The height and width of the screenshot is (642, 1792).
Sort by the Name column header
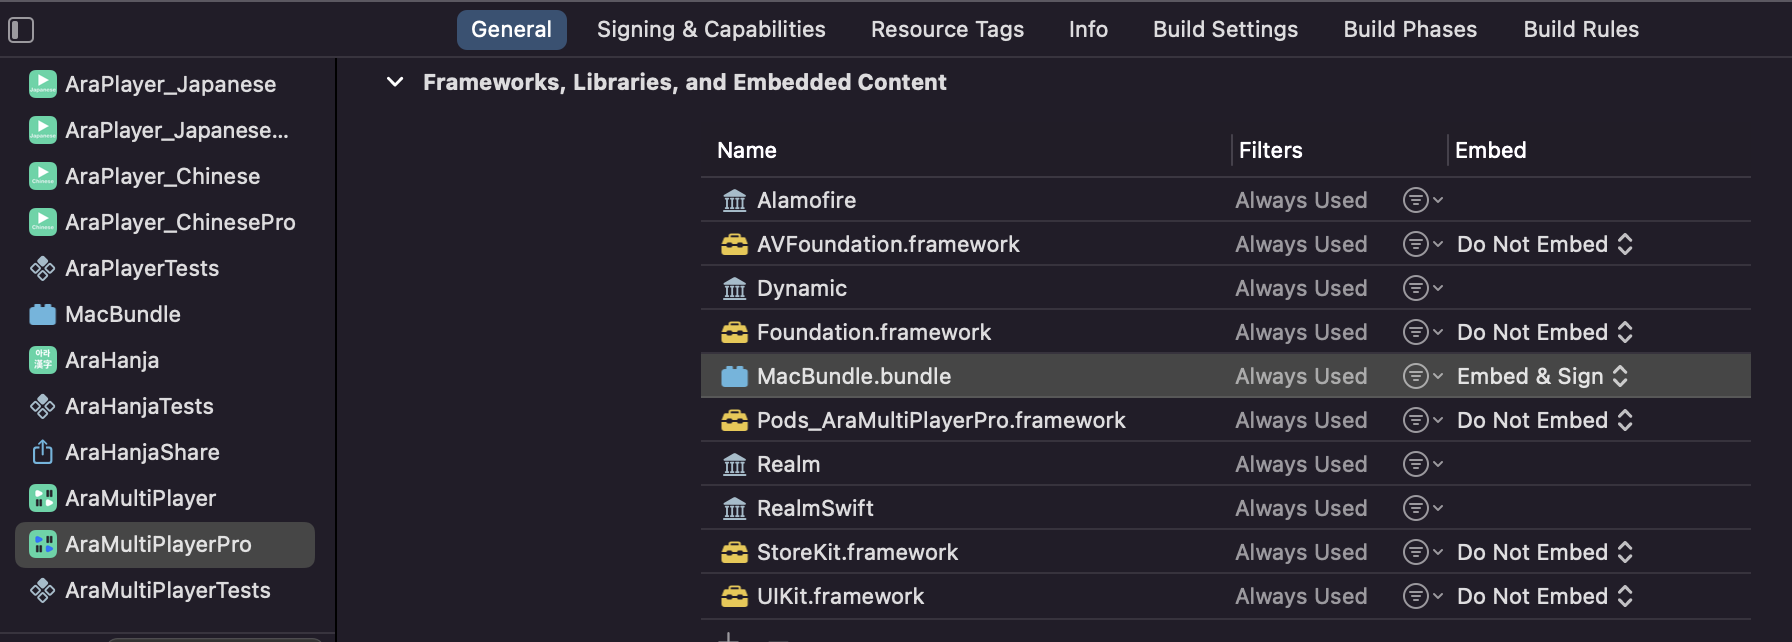point(747,150)
